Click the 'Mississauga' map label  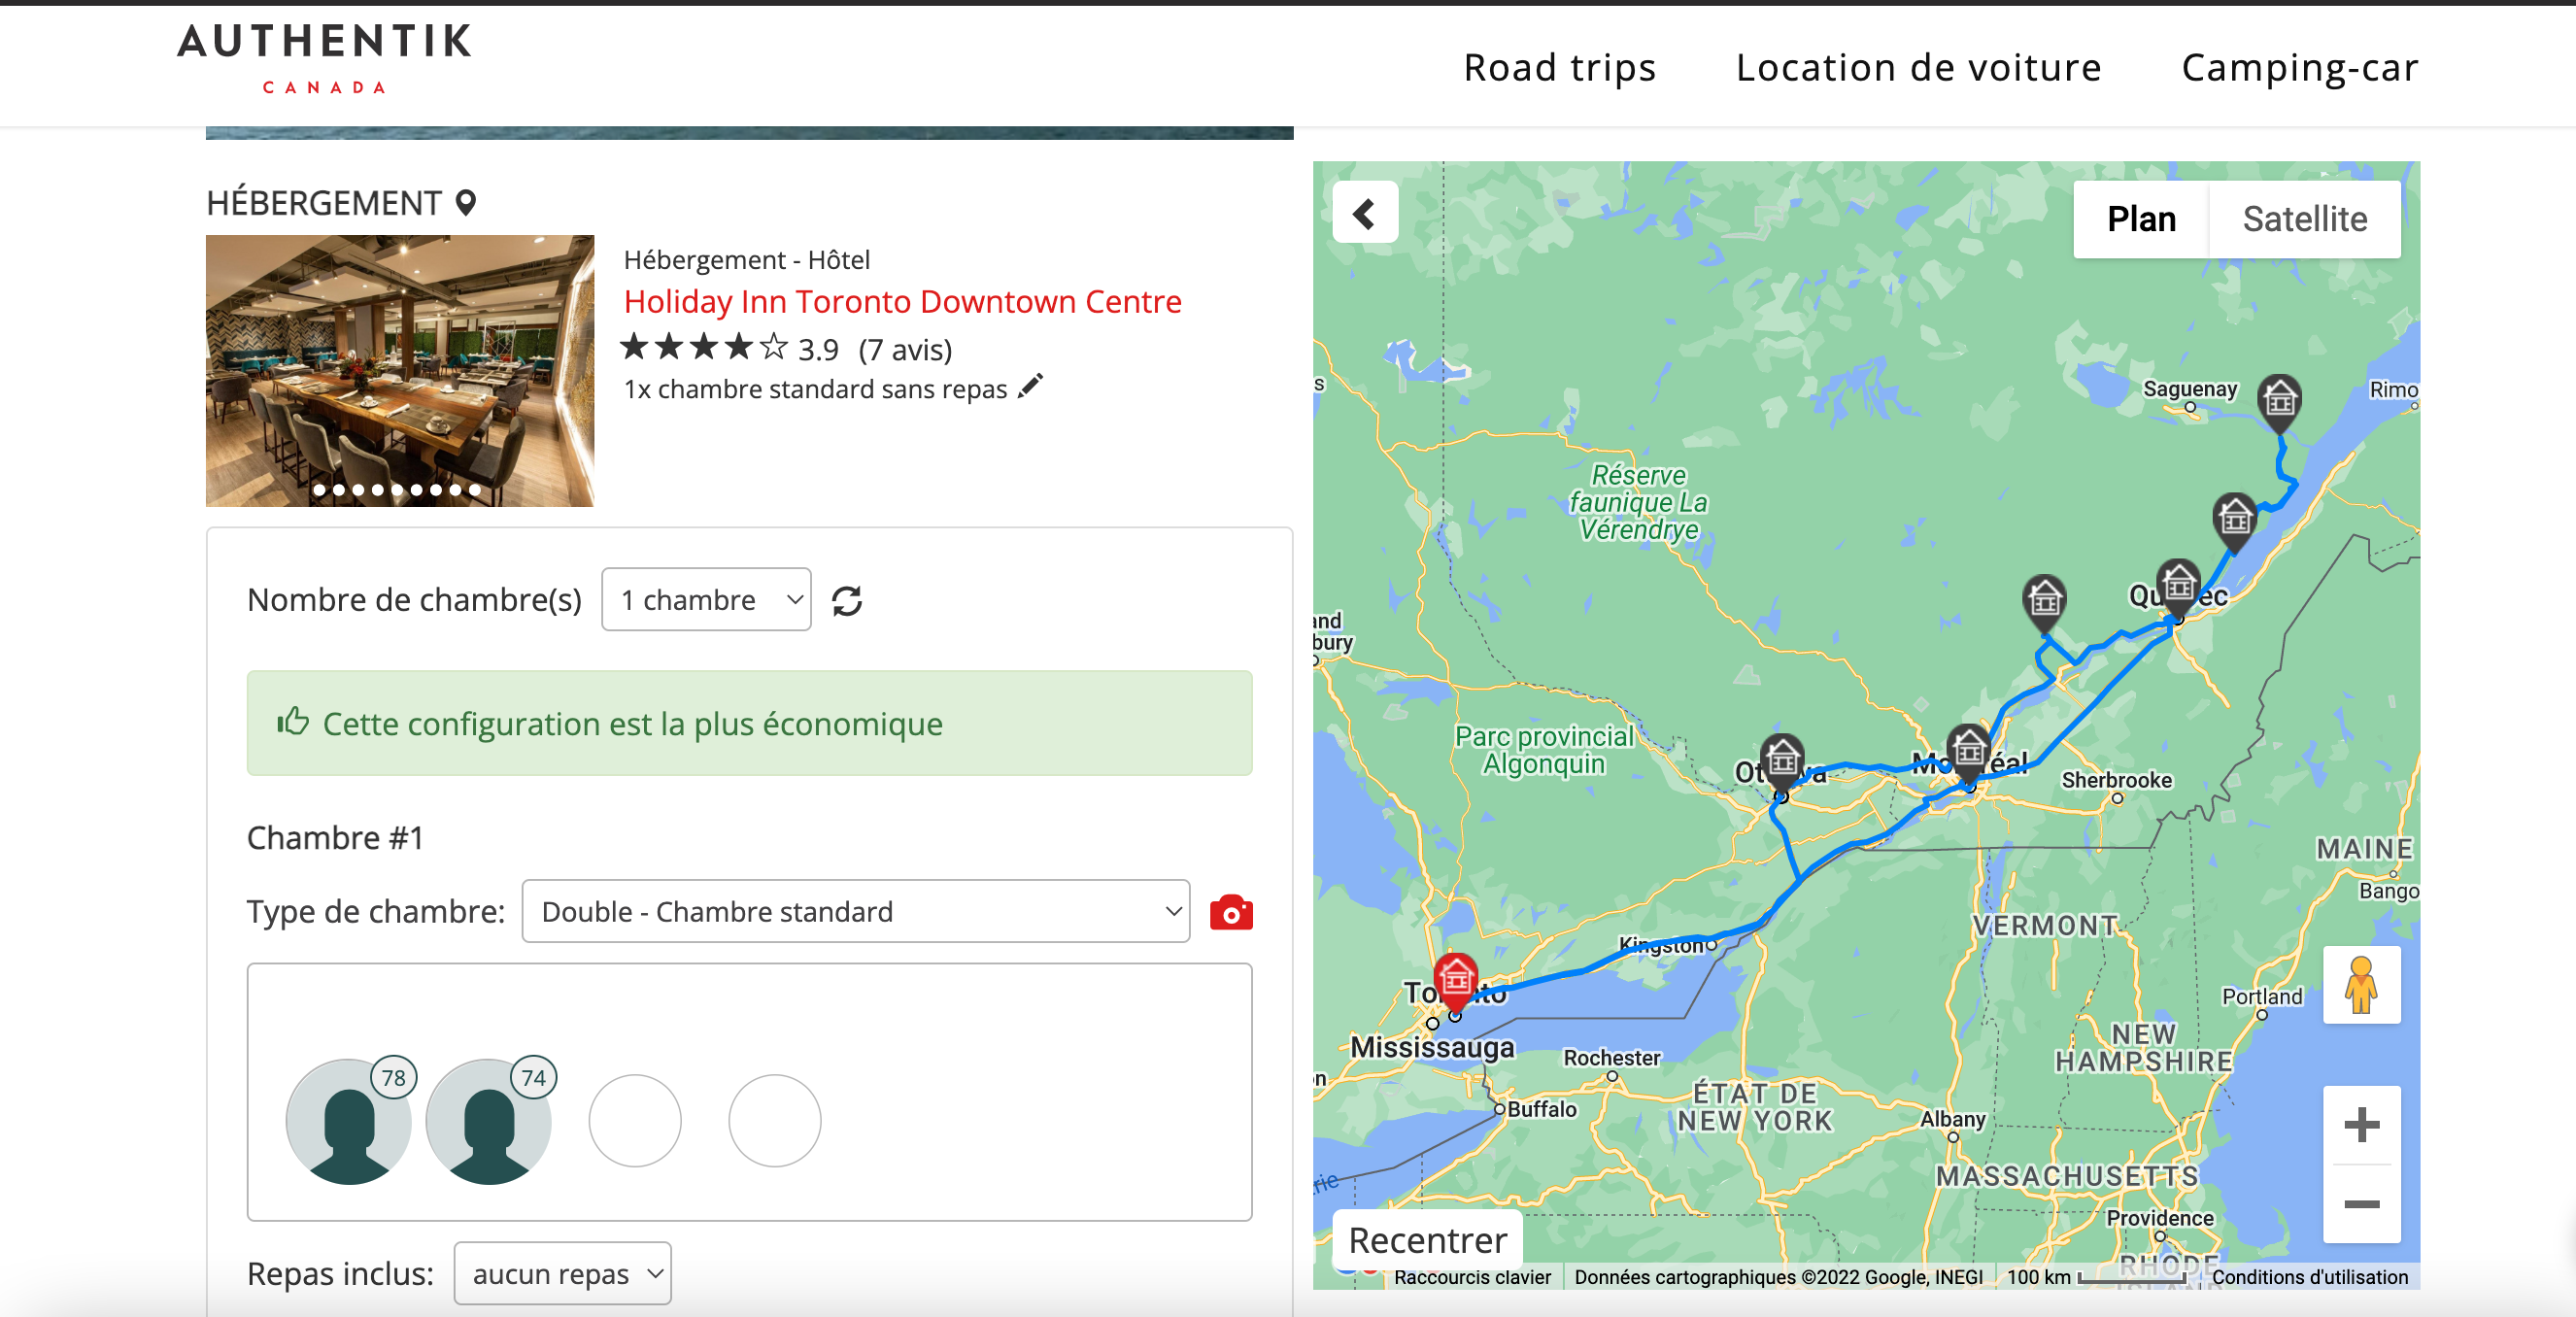(x=1432, y=1047)
